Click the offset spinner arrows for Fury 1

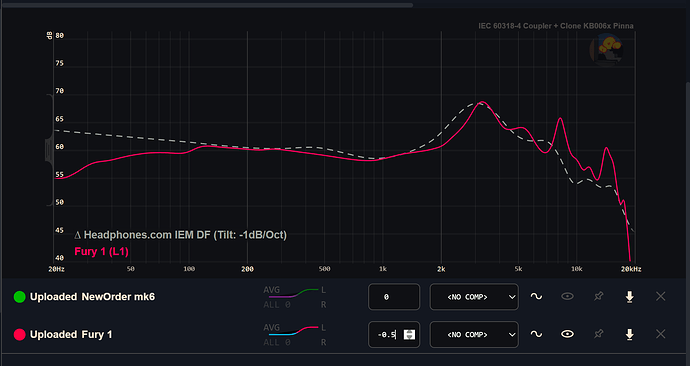pos(409,335)
